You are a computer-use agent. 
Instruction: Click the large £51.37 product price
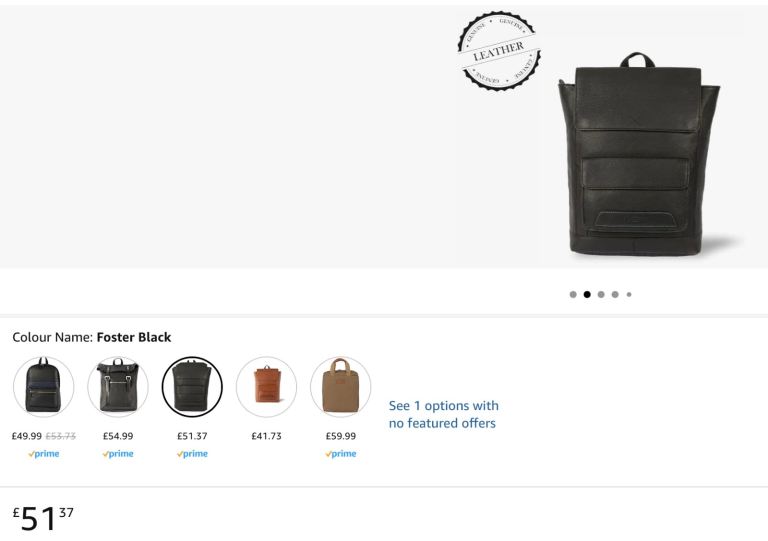pos(43,518)
